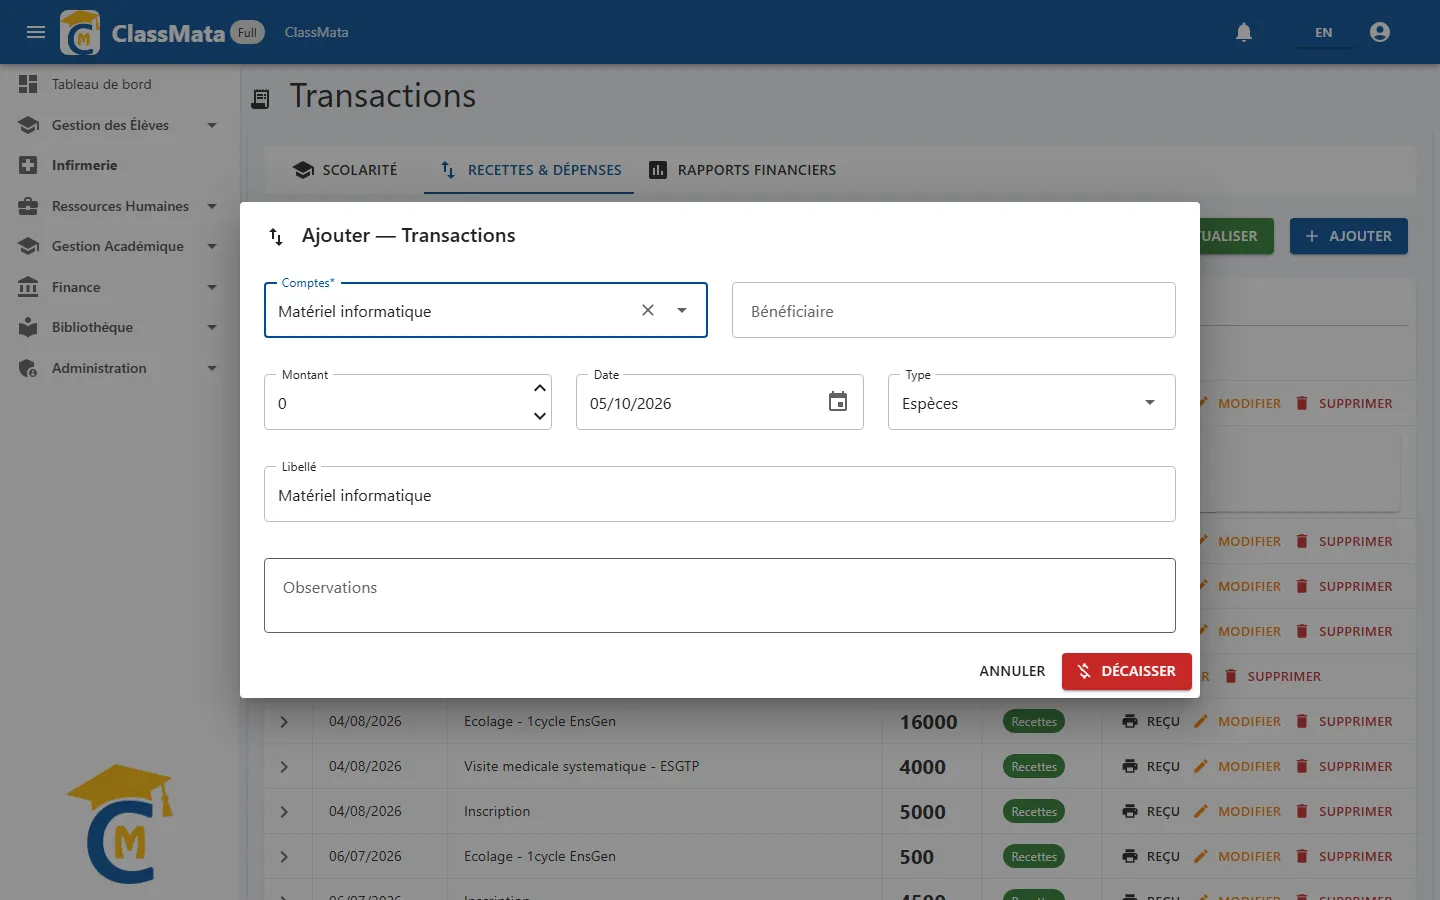Open the user account menu
The width and height of the screenshot is (1440, 900).
1380,32
